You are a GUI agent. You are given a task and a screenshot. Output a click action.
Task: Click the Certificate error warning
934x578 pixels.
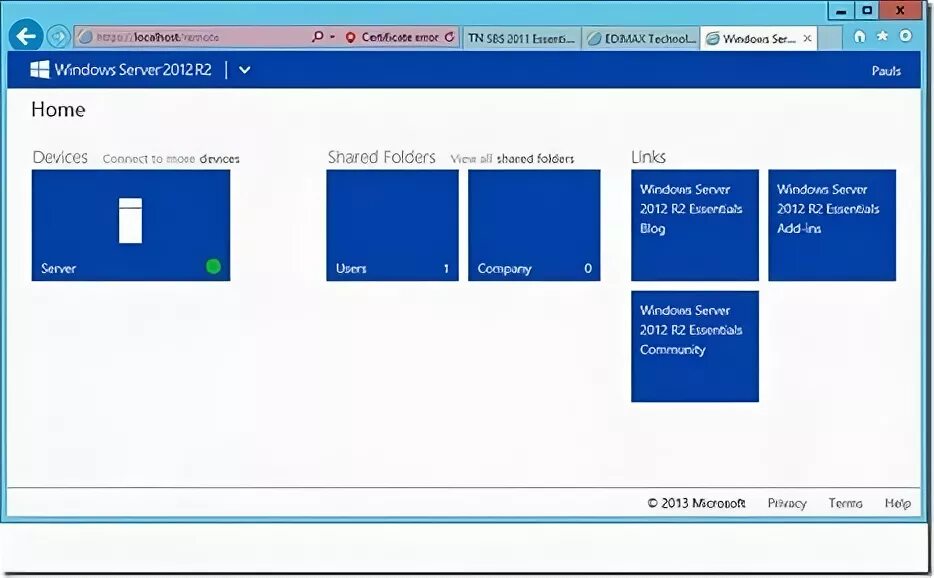pyautogui.click(x=393, y=37)
